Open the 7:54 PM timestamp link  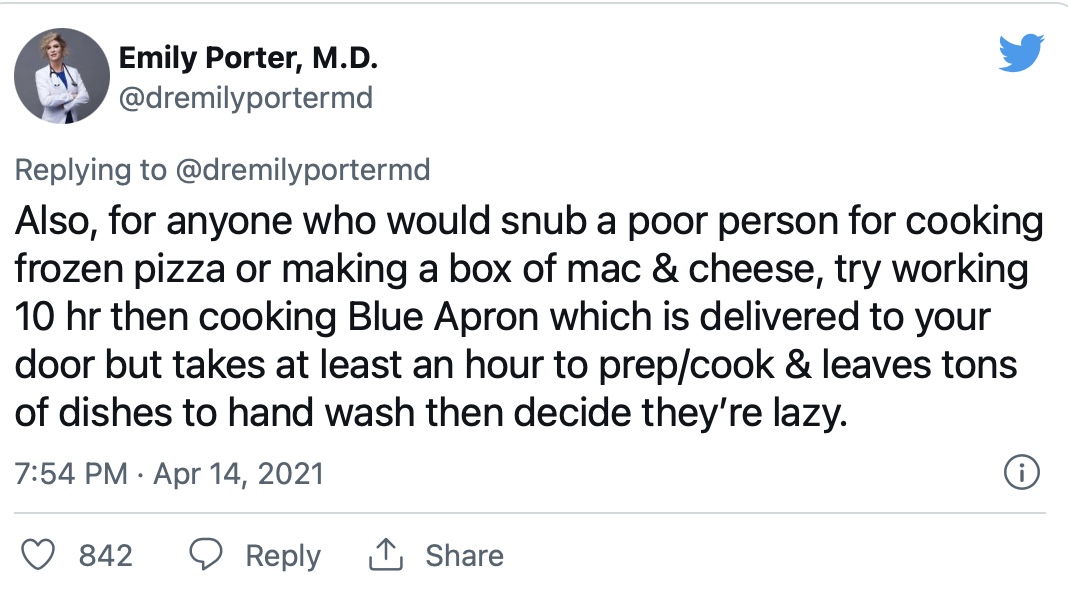click(x=72, y=473)
